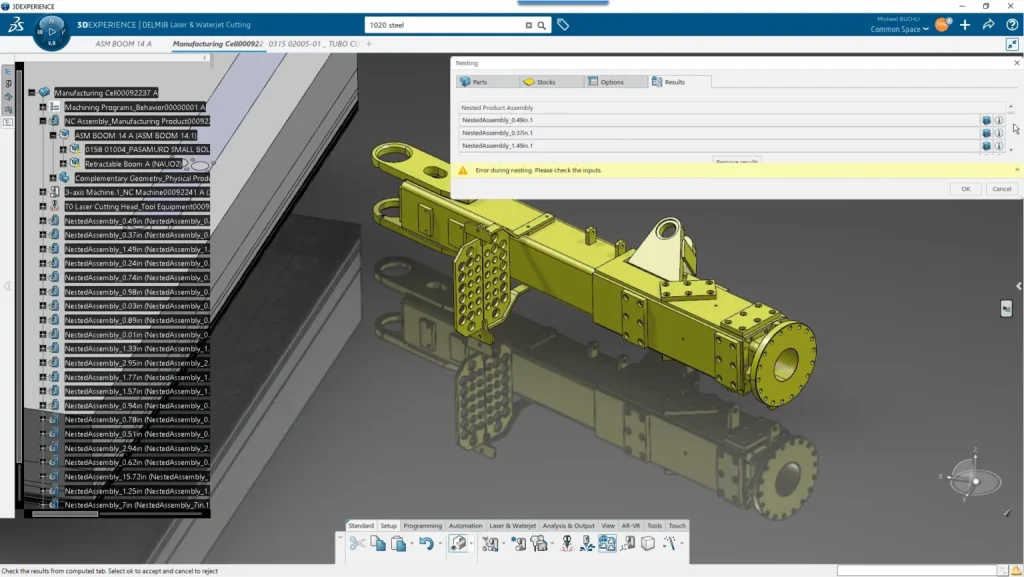The image size is (1024, 577).
Task: Click Cancel in the Nesting dialog
Action: pos(1001,189)
